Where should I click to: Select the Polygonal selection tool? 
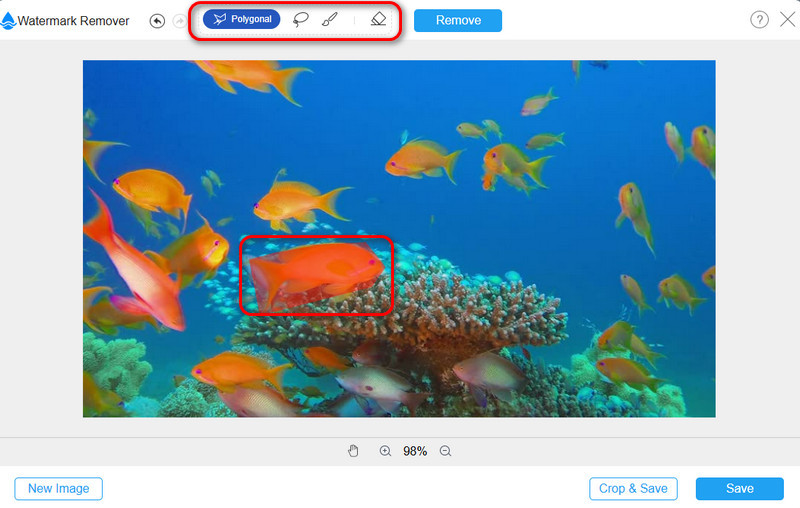click(242, 19)
